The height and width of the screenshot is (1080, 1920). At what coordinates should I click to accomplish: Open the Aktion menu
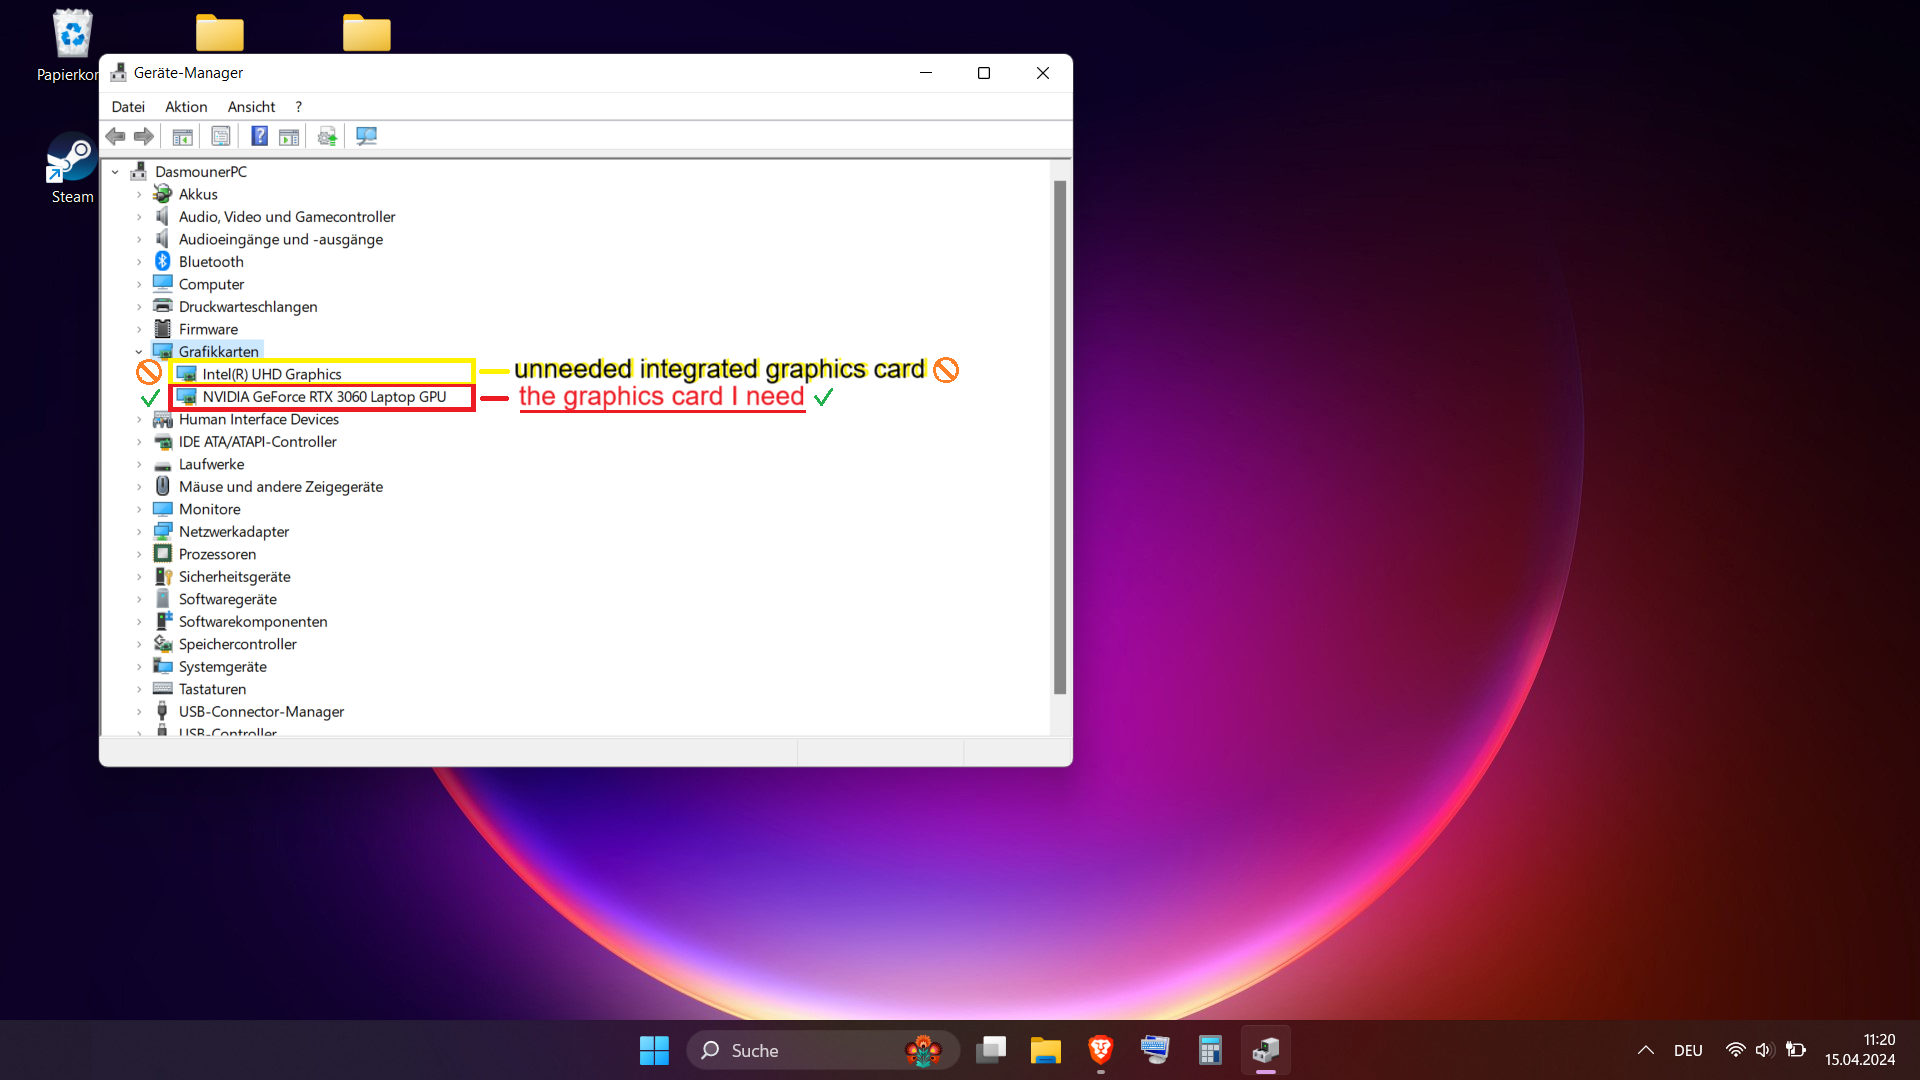coord(186,107)
